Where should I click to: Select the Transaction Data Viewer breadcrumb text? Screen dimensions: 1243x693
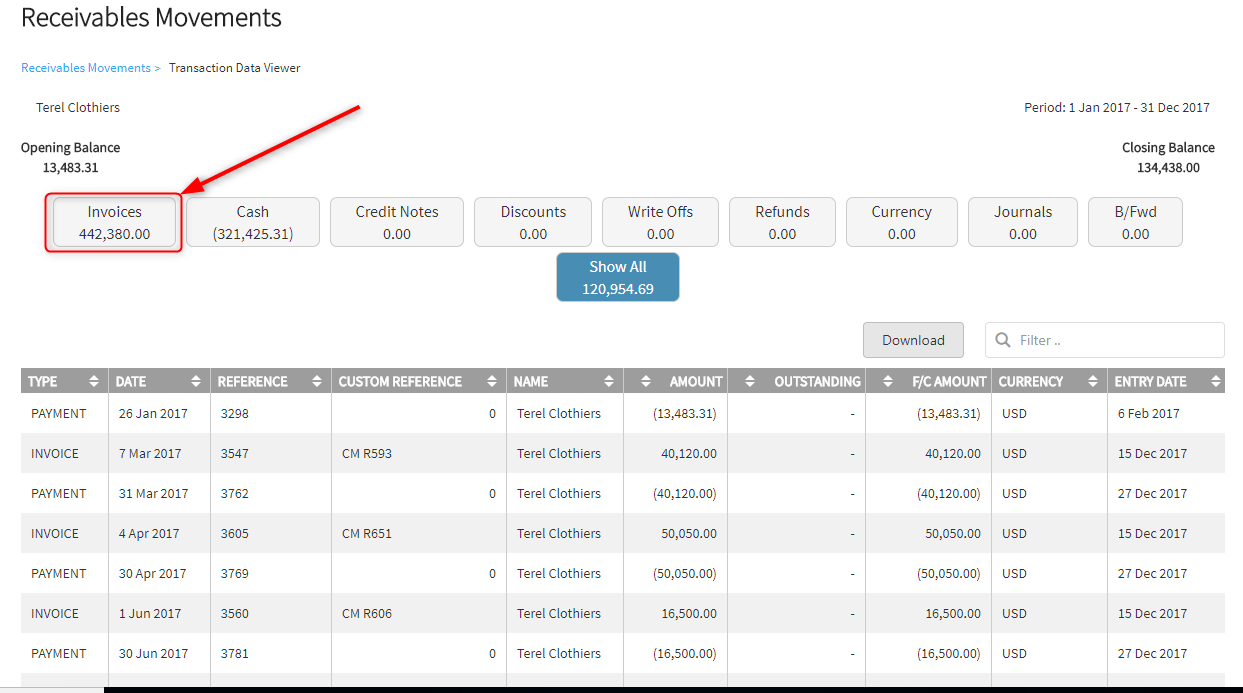[x=235, y=68]
